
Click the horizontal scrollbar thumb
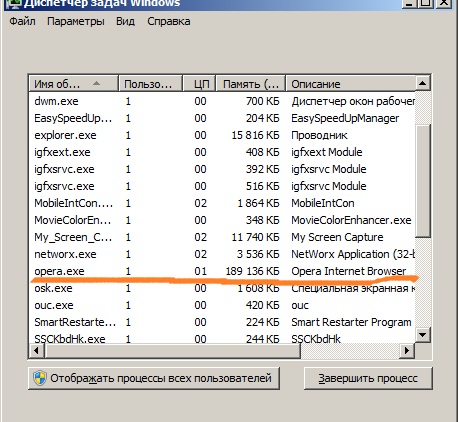point(172,350)
